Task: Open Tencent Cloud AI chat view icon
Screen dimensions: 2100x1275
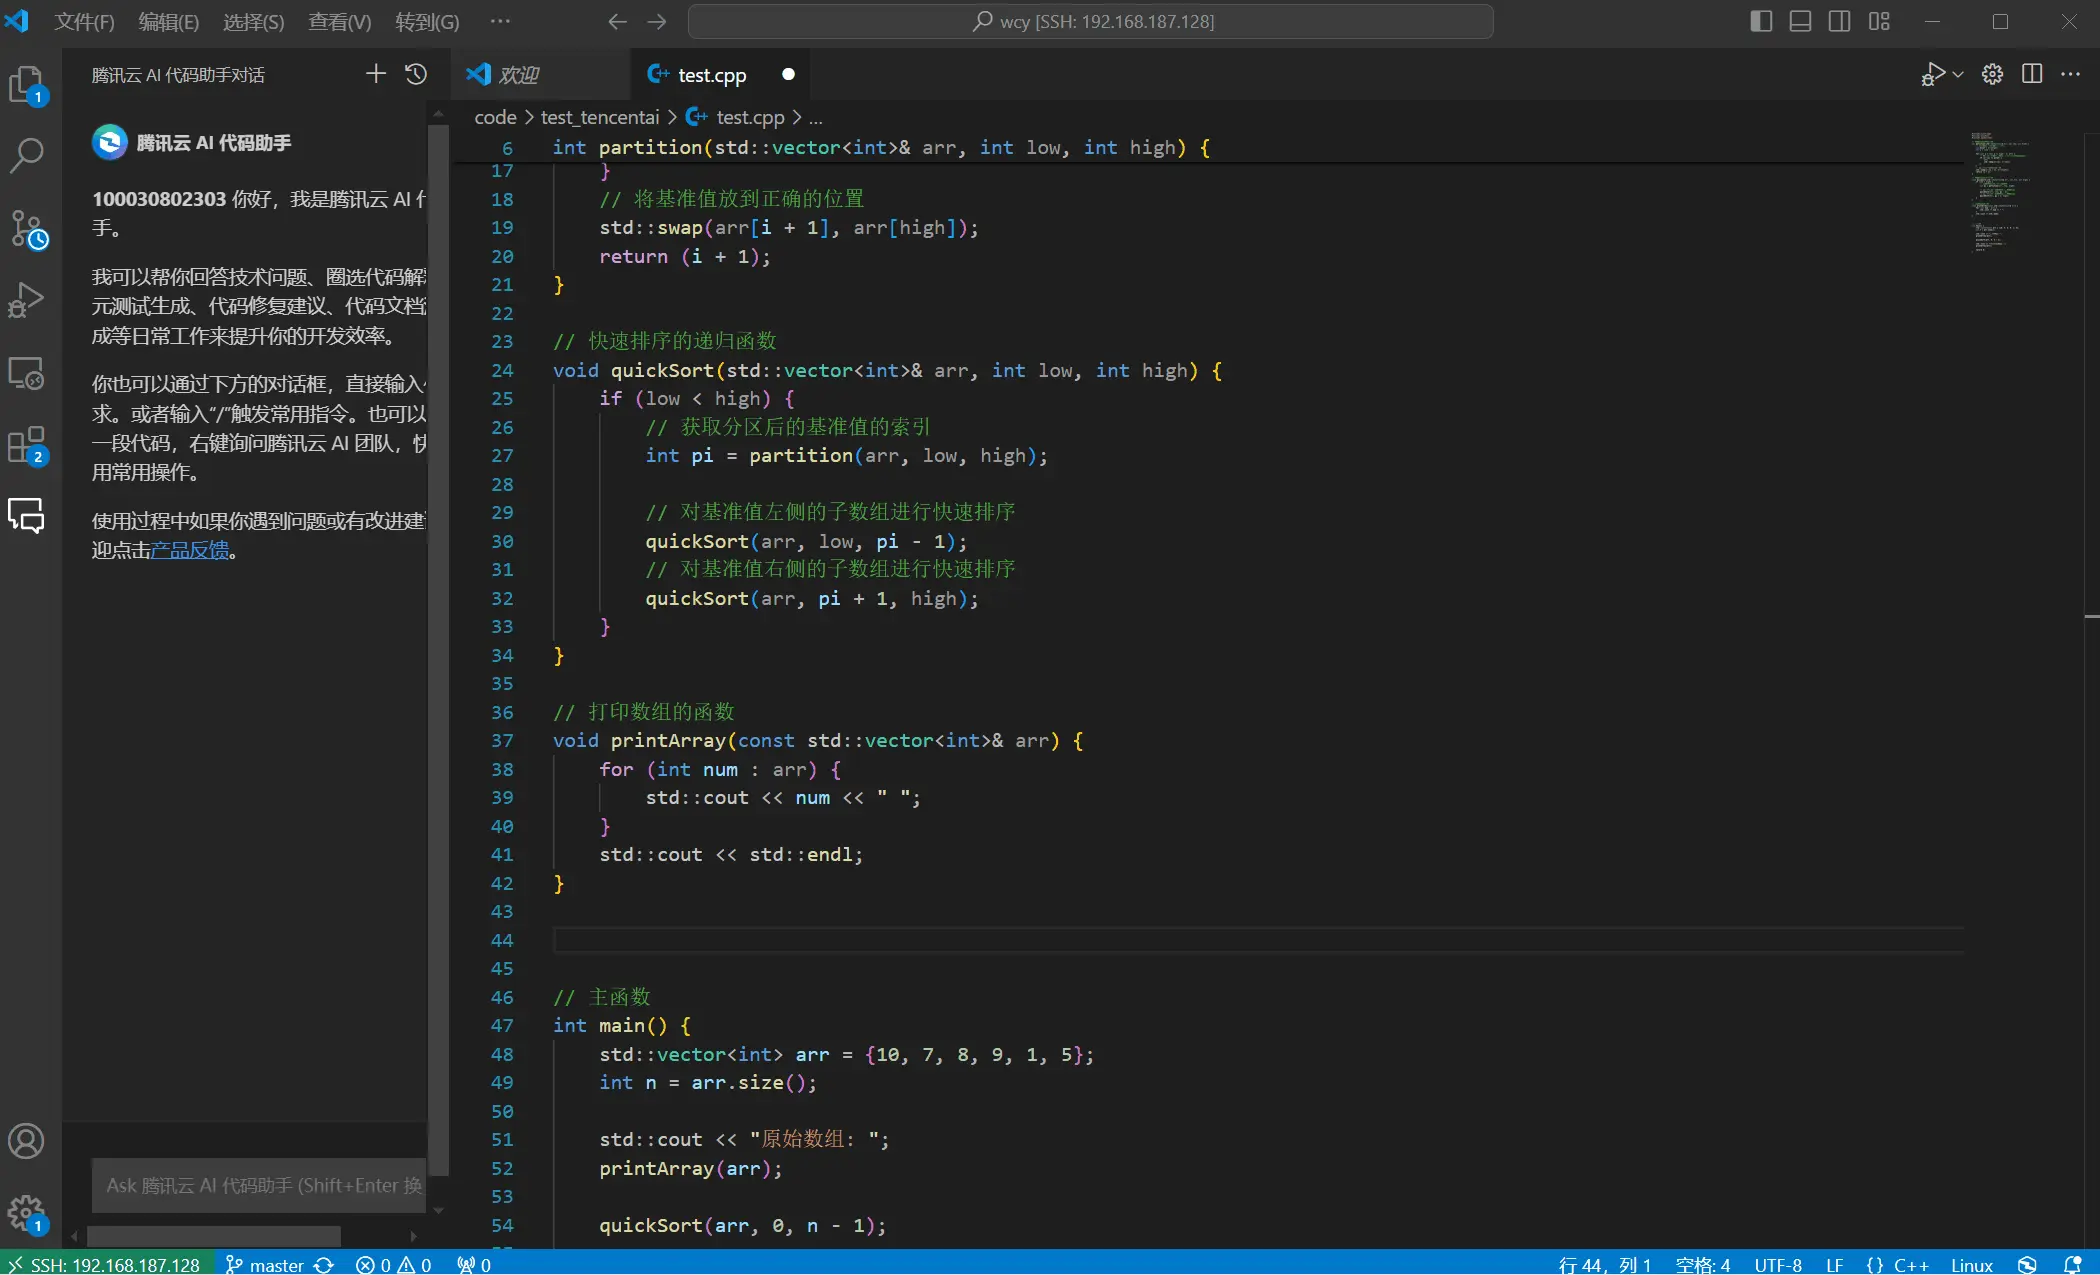Action: [x=27, y=516]
